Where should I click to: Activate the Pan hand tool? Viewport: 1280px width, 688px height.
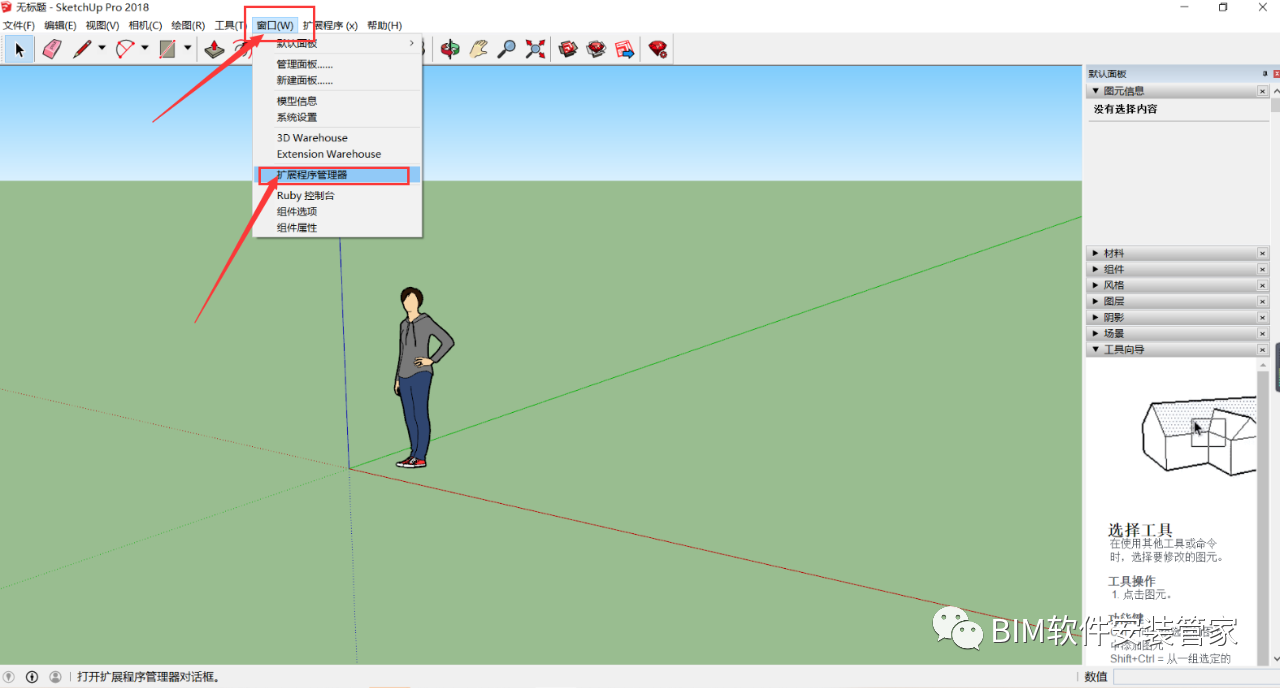coord(479,49)
